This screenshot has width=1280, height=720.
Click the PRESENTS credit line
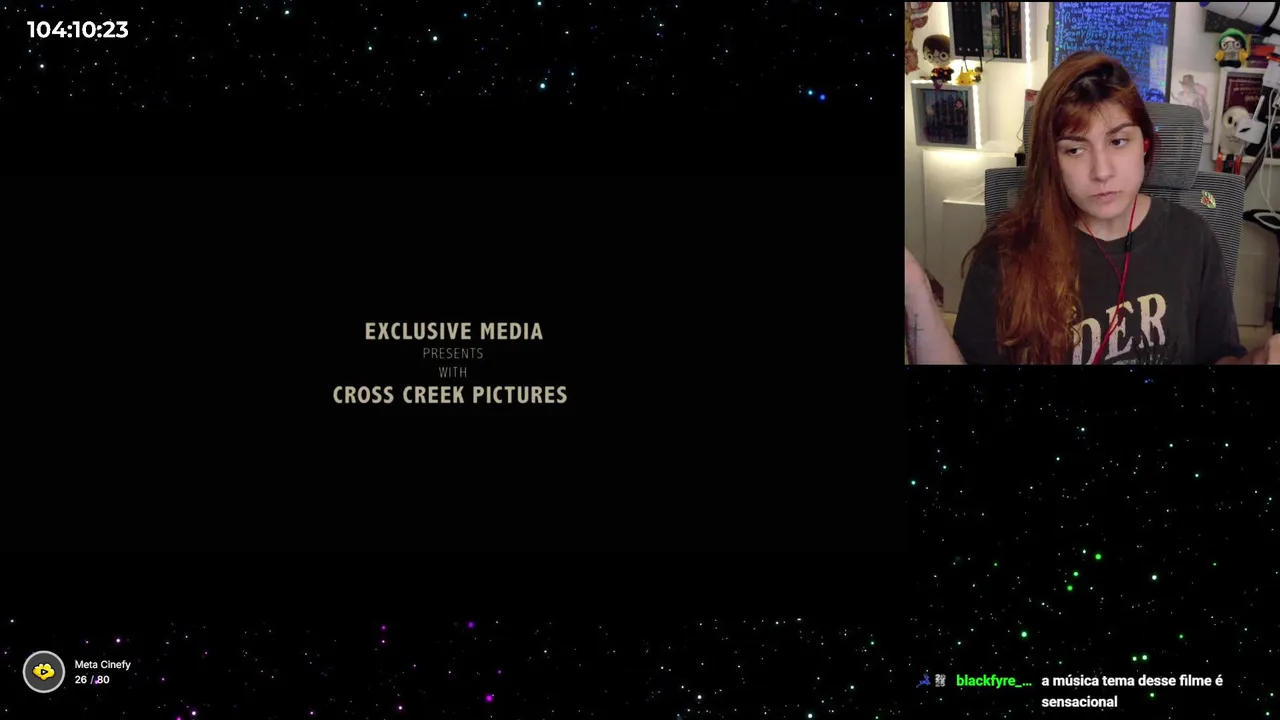(x=453, y=353)
